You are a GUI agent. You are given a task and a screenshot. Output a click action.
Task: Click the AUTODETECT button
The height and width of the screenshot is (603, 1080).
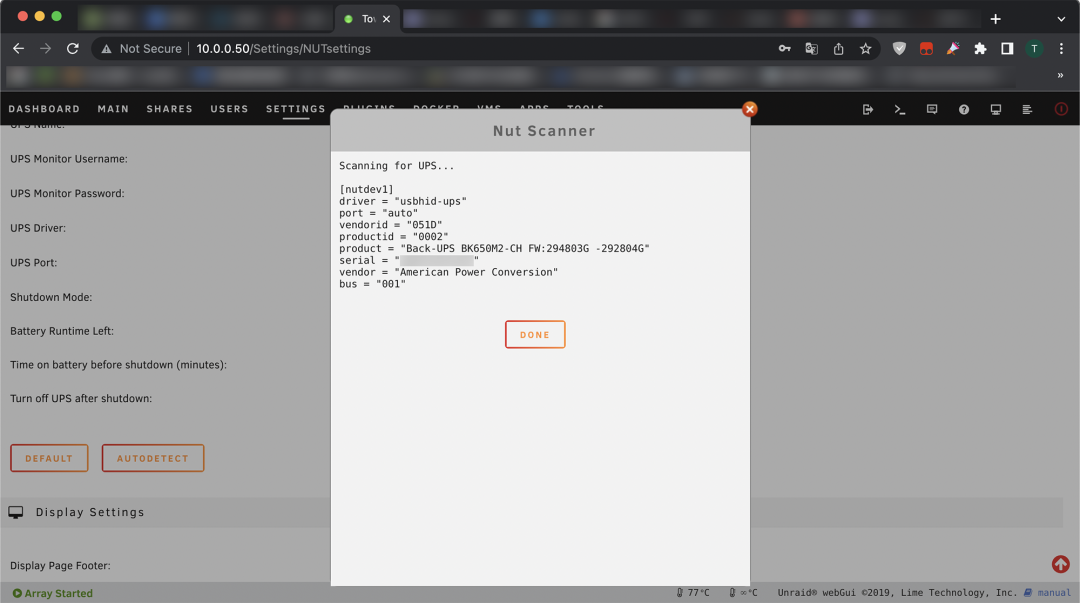pyautogui.click(x=153, y=458)
